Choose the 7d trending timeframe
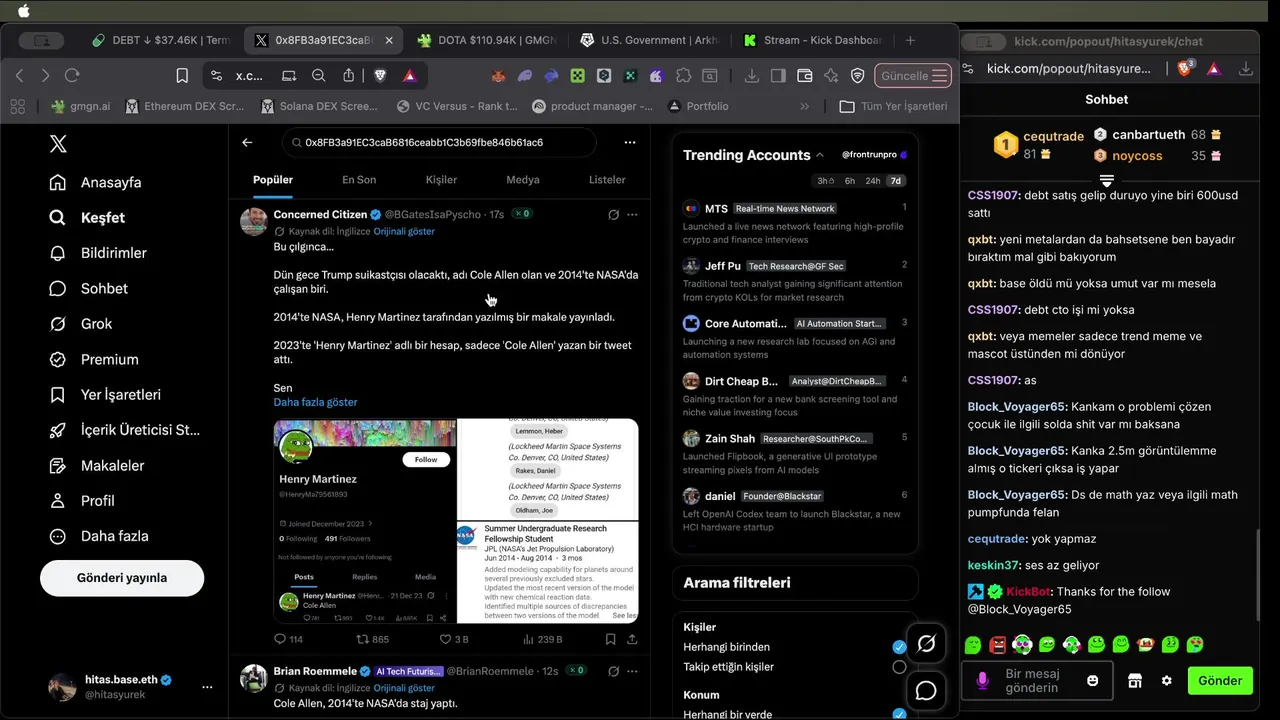Viewport: 1280px width, 720px height. (896, 181)
